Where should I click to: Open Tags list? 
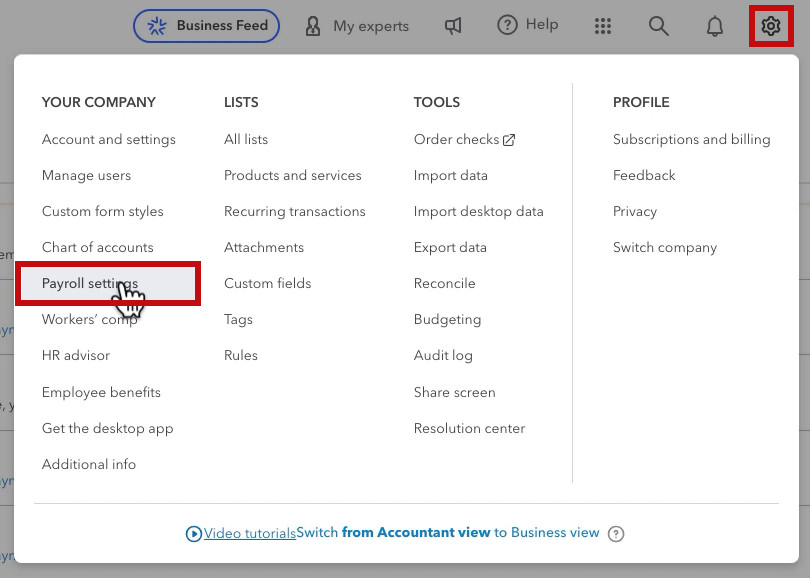[238, 319]
